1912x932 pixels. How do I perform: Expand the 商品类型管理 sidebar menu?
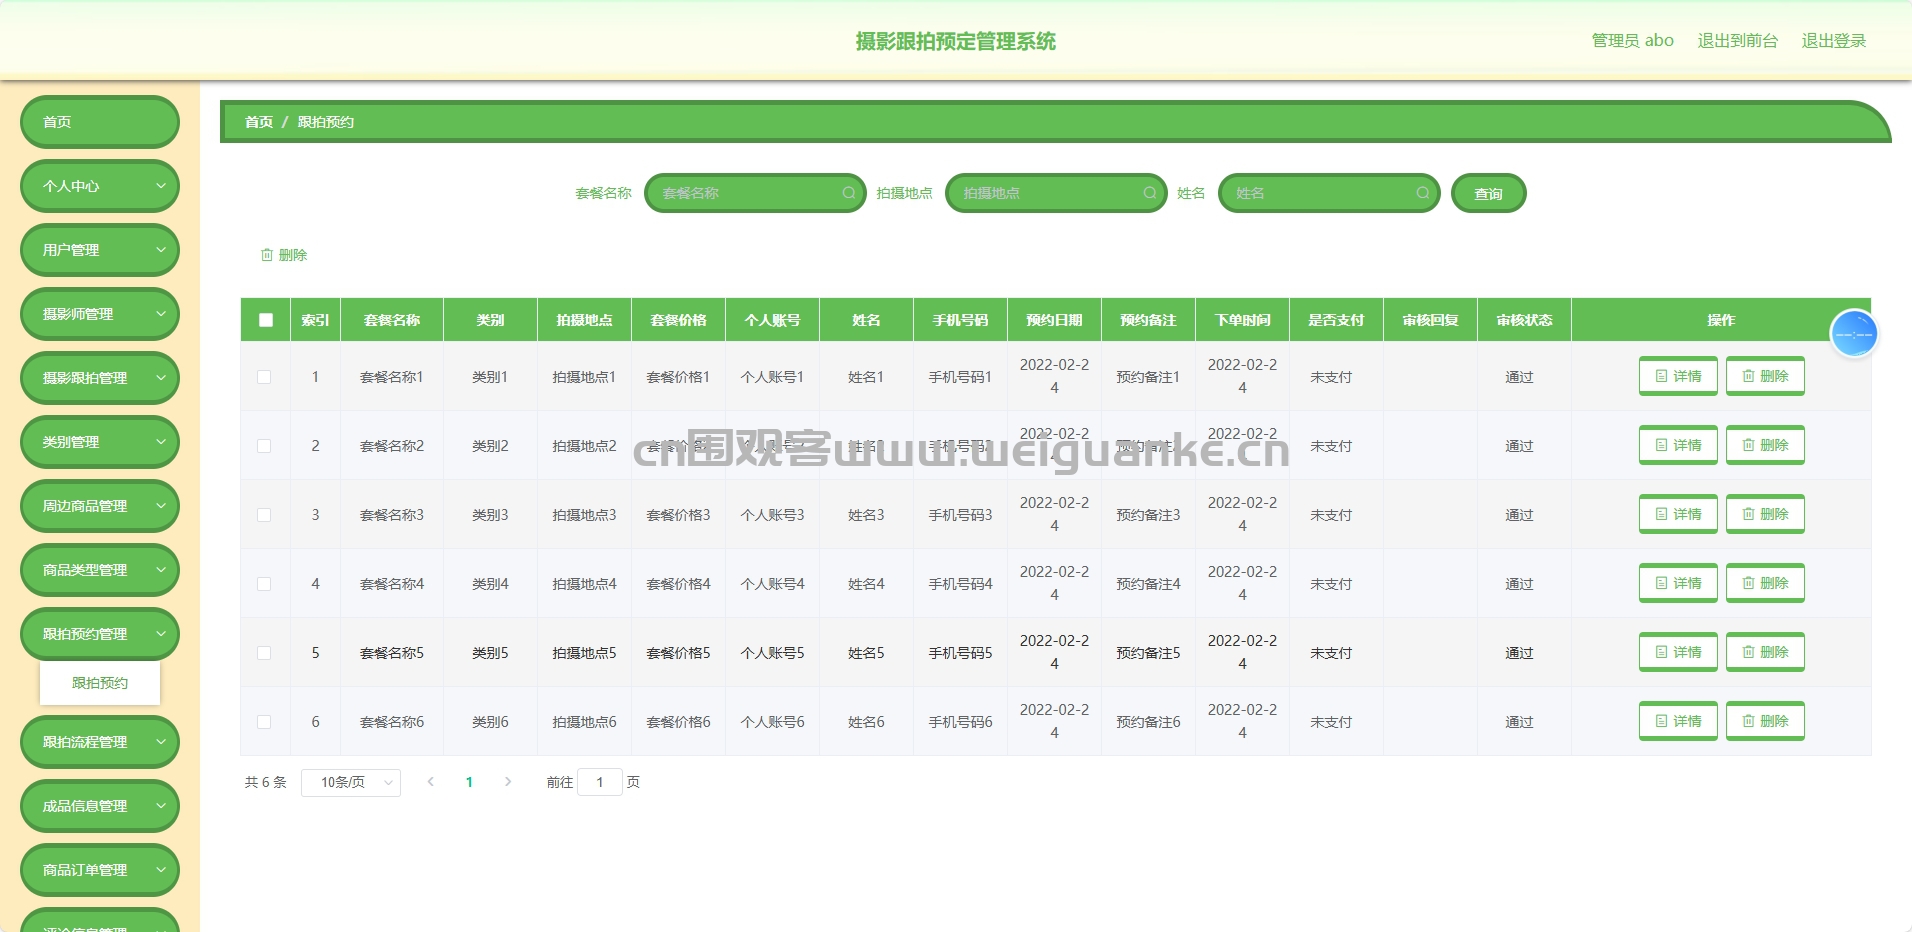pos(100,570)
